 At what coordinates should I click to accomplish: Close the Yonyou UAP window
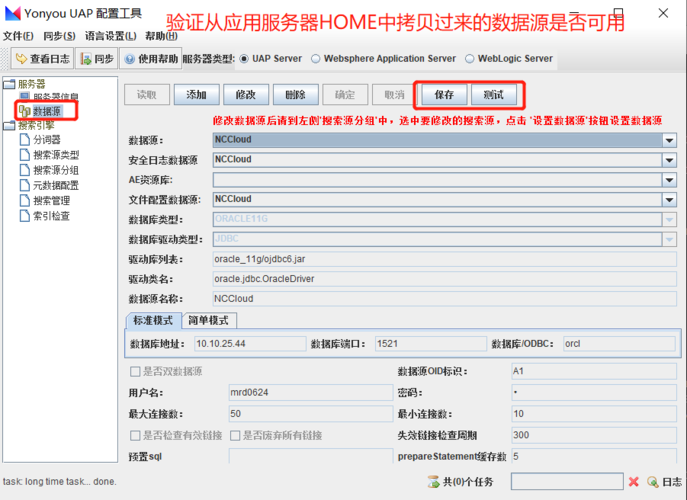(663, 13)
